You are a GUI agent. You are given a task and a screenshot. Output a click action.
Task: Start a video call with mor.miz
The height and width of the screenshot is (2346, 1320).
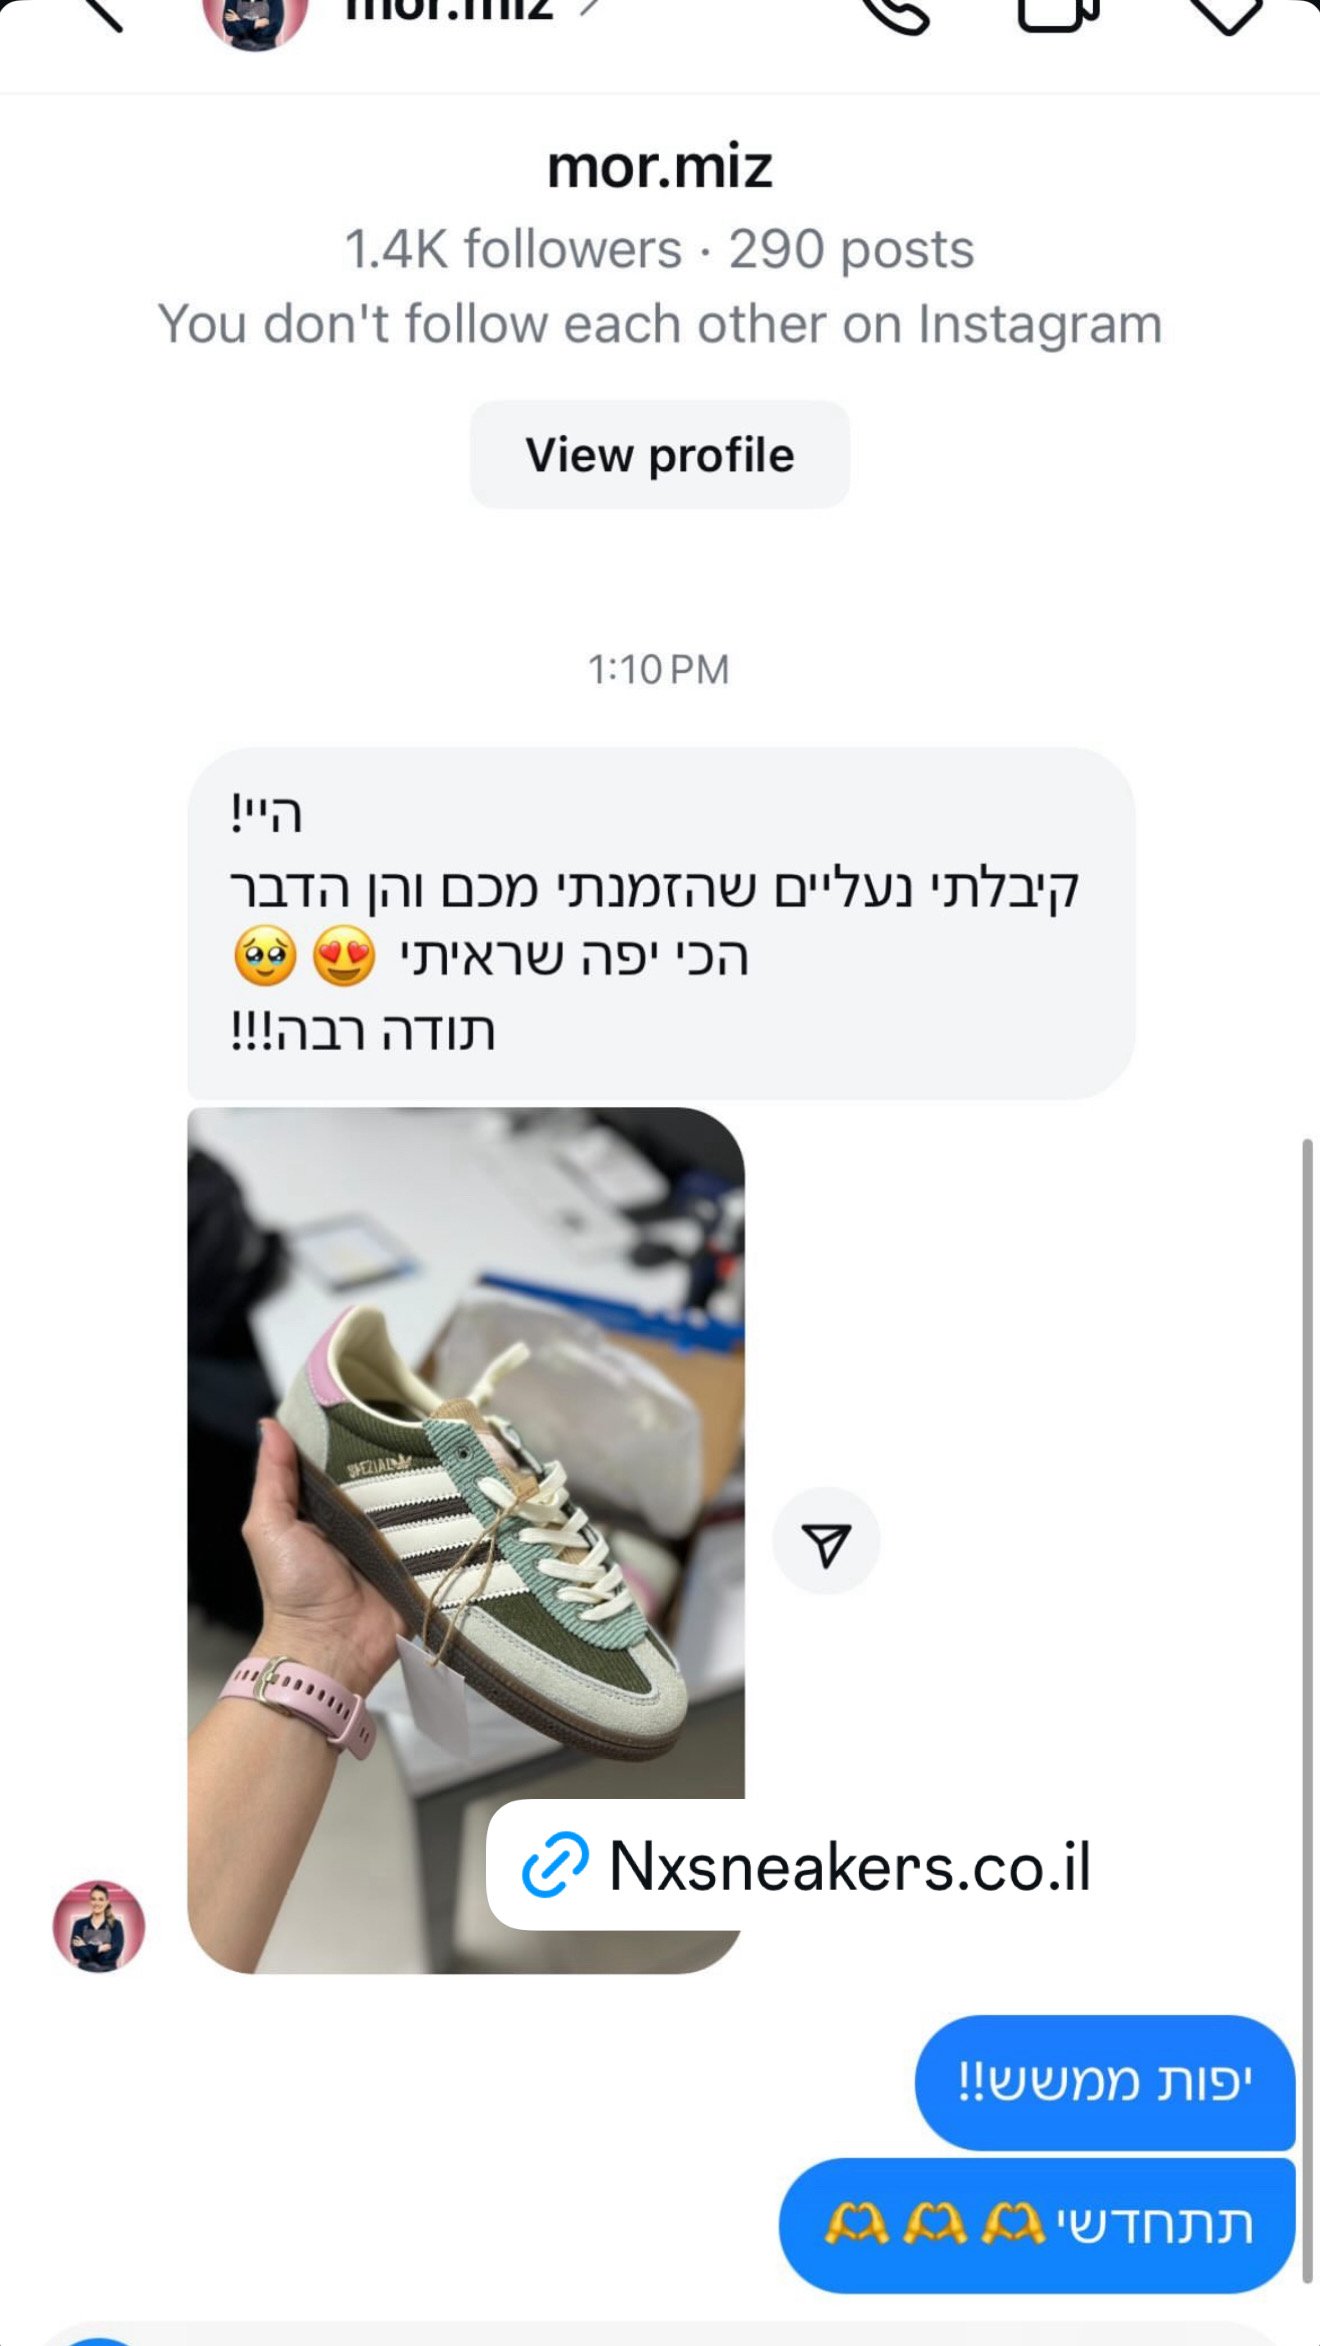coord(1058,14)
